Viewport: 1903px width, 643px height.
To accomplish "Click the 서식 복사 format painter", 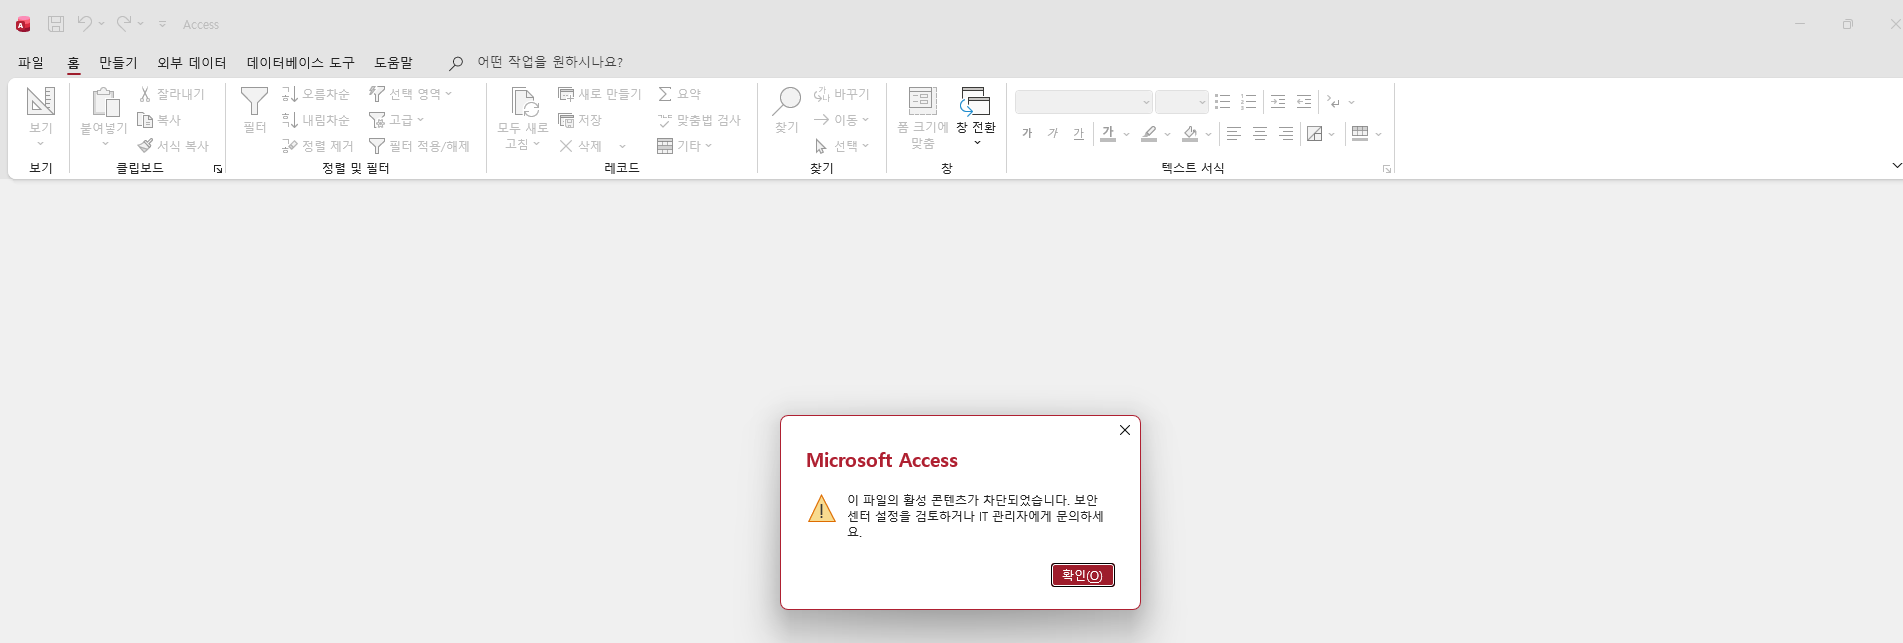I will point(173,146).
